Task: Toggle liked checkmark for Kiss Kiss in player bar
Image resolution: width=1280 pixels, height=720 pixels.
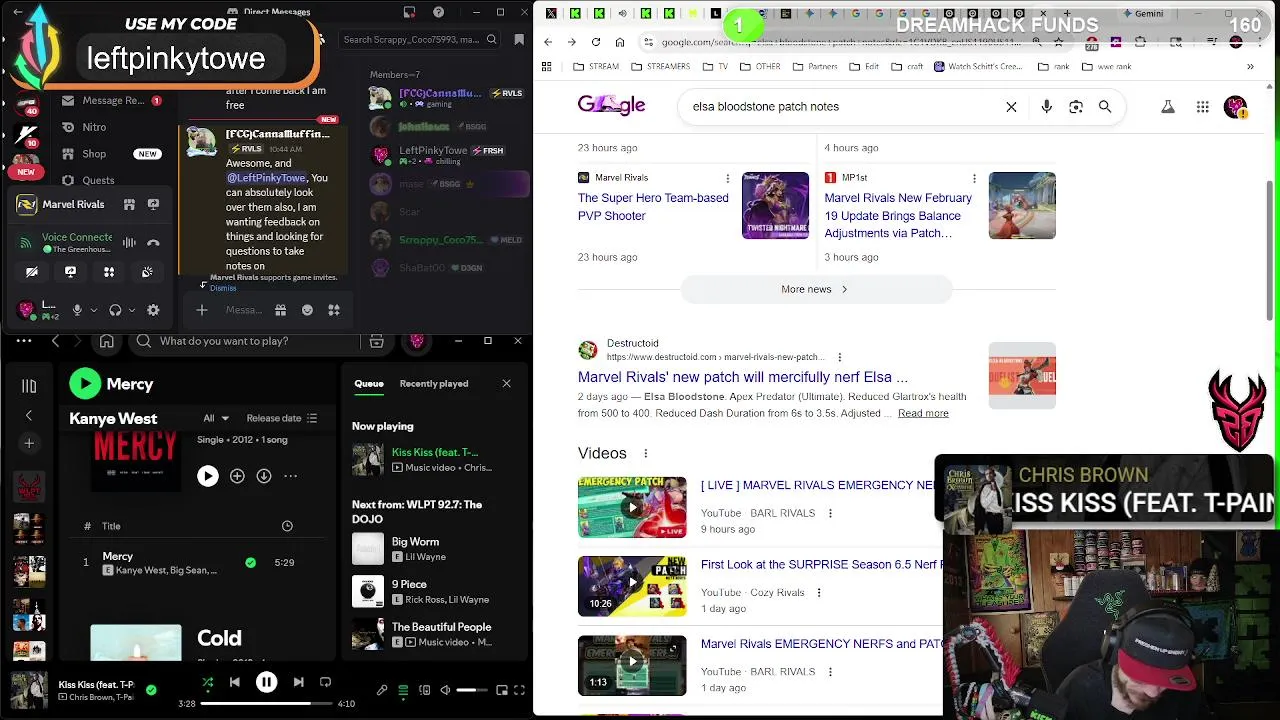Action: pyautogui.click(x=151, y=690)
